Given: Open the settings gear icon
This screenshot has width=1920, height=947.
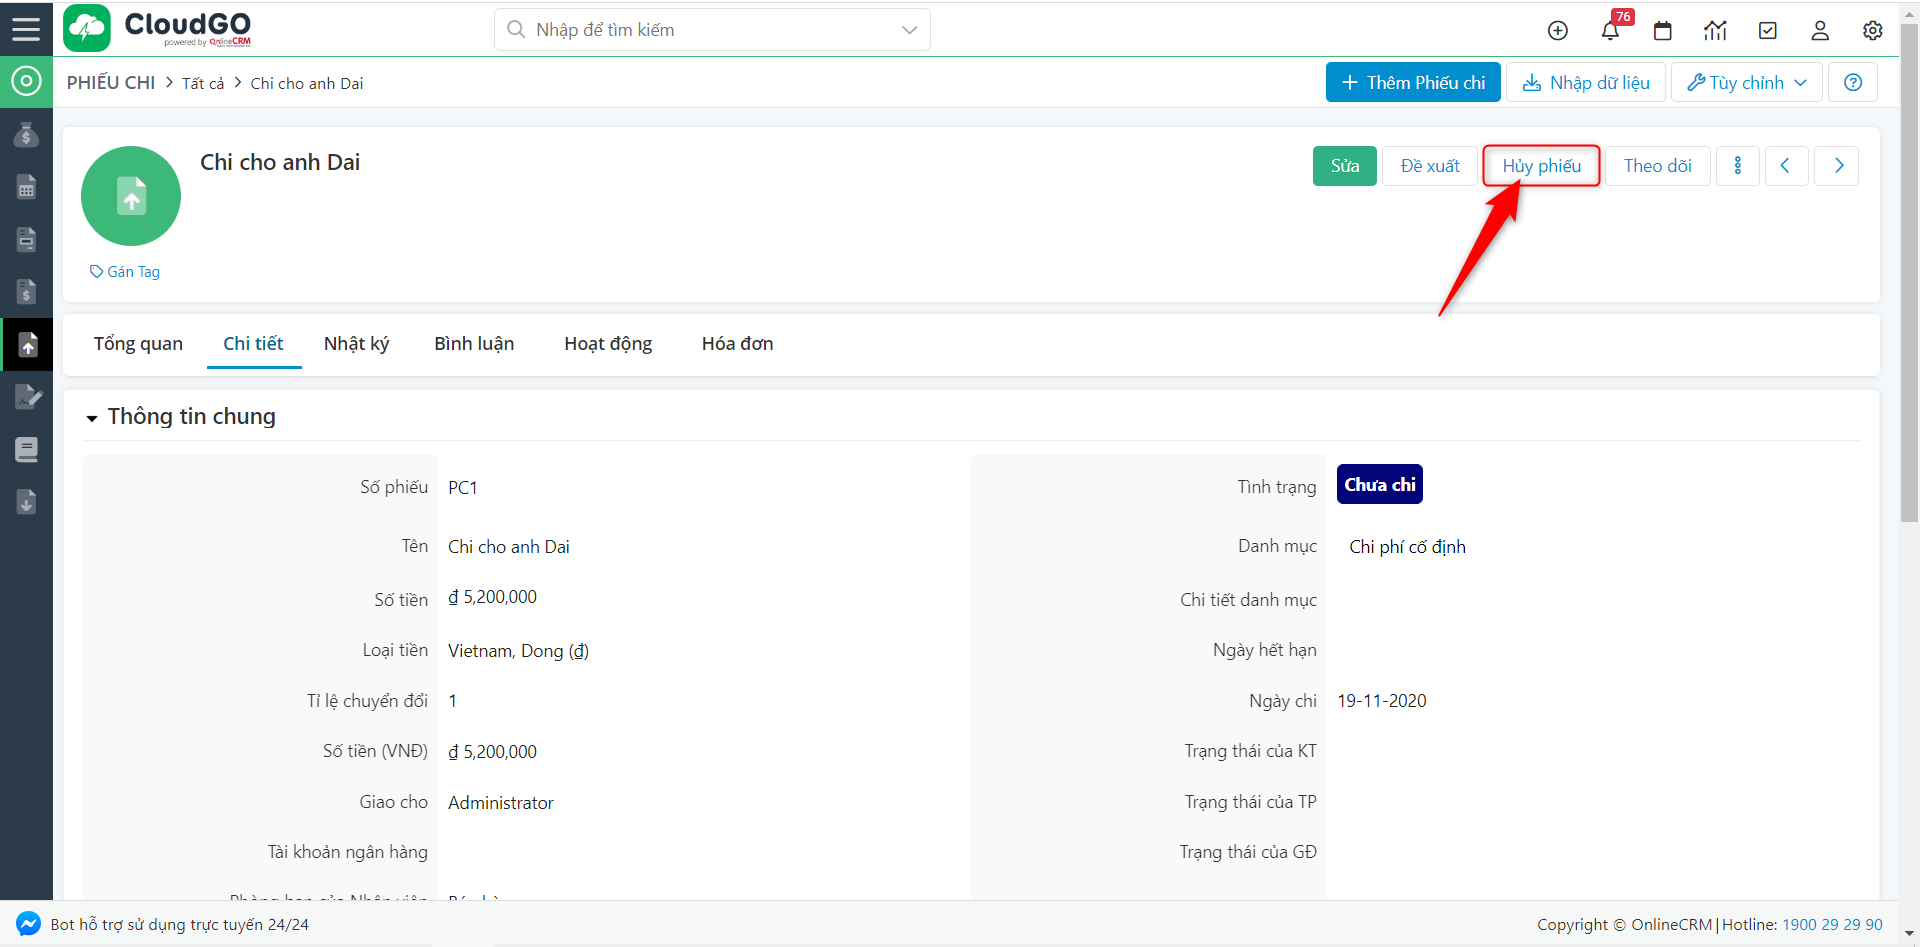Looking at the screenshot, I should click(1872, 31).
